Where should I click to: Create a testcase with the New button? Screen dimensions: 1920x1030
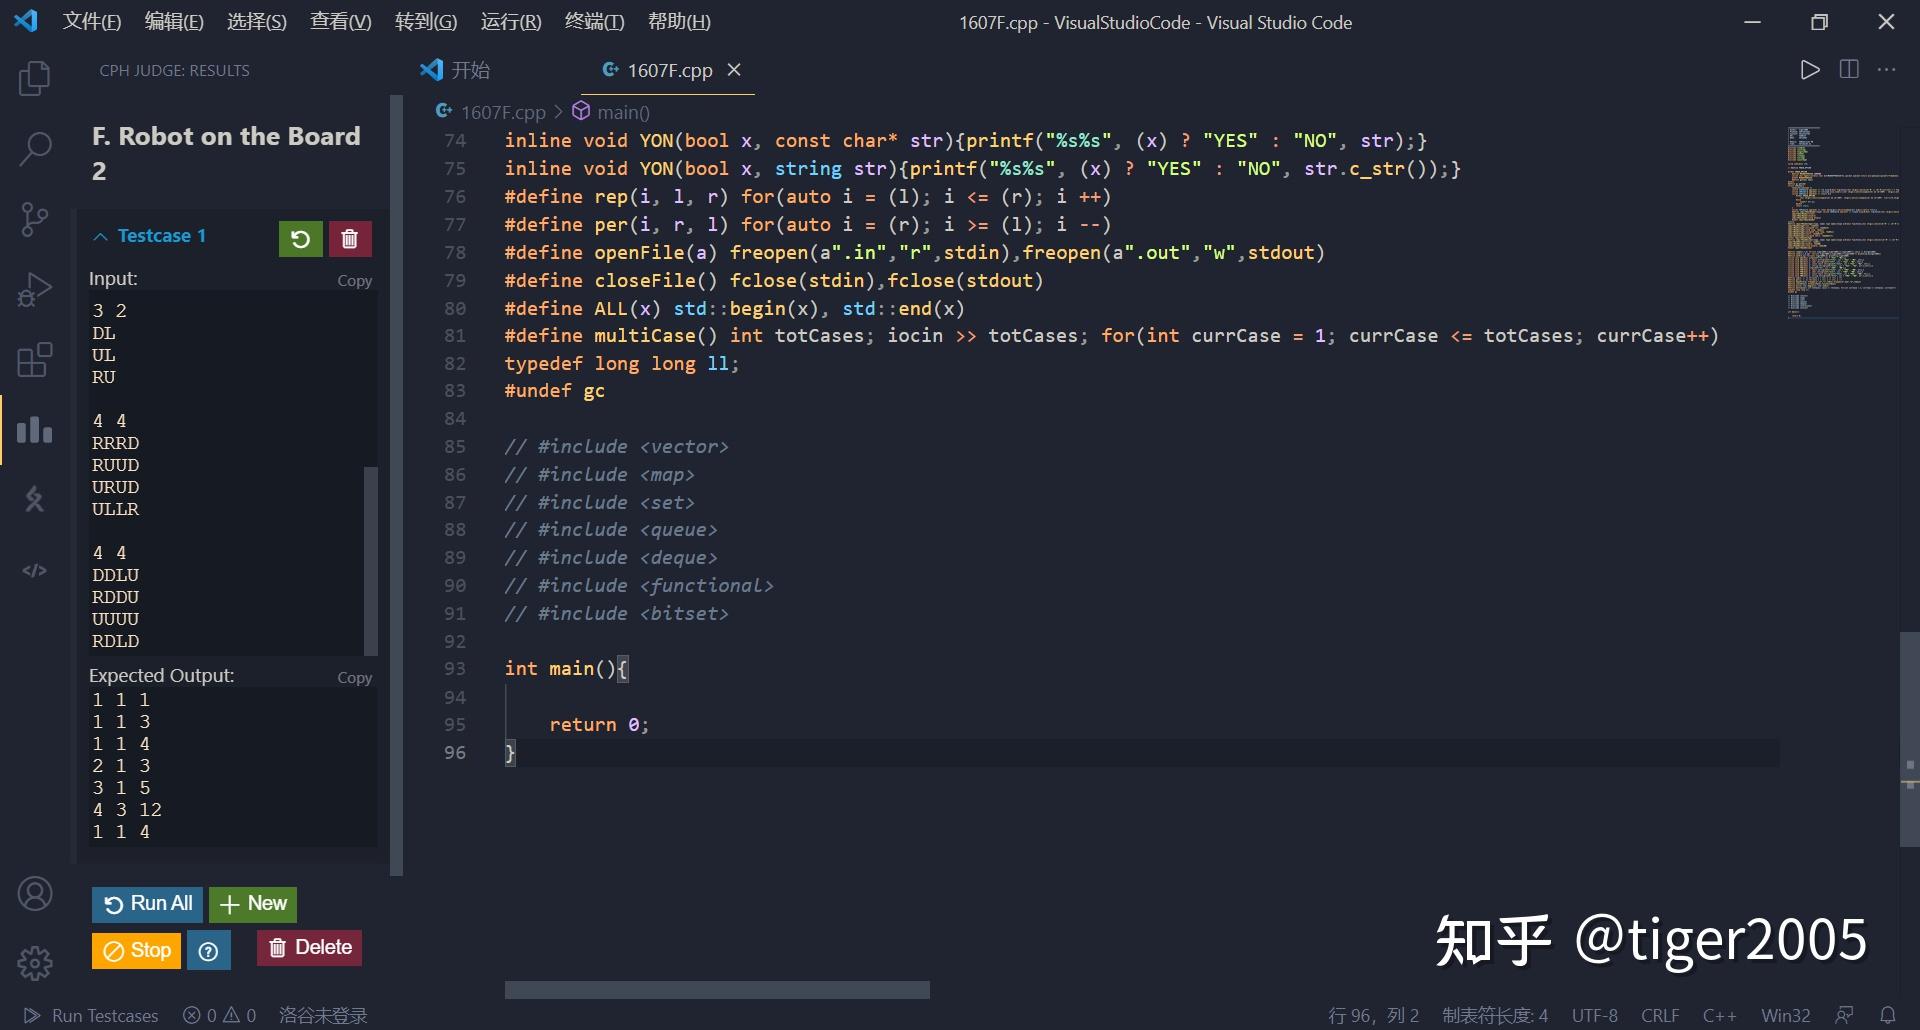[x=252, y=903]
